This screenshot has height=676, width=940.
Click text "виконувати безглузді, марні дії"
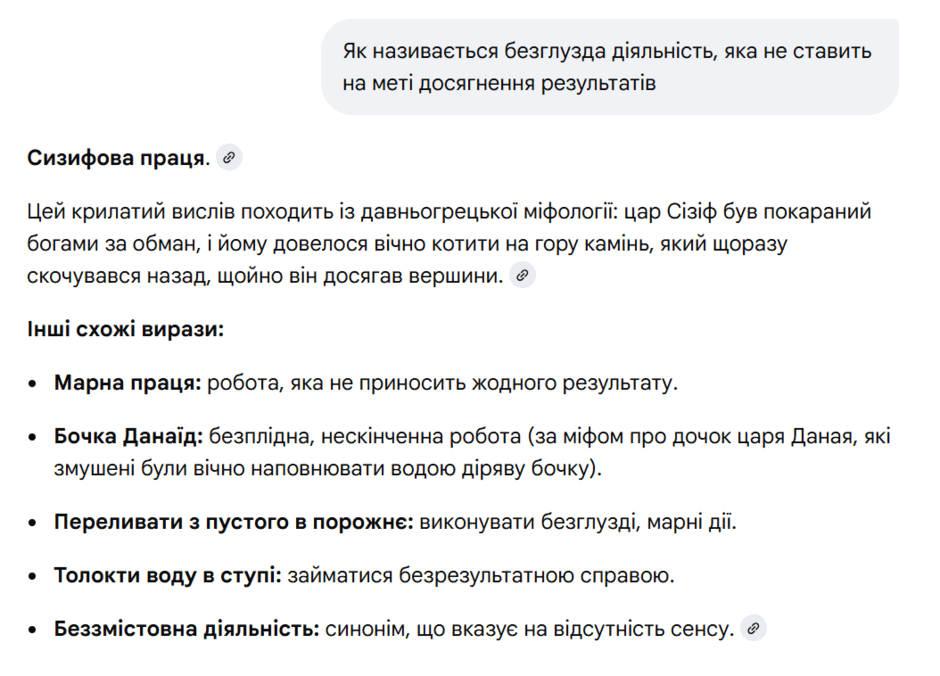(578, 522)
